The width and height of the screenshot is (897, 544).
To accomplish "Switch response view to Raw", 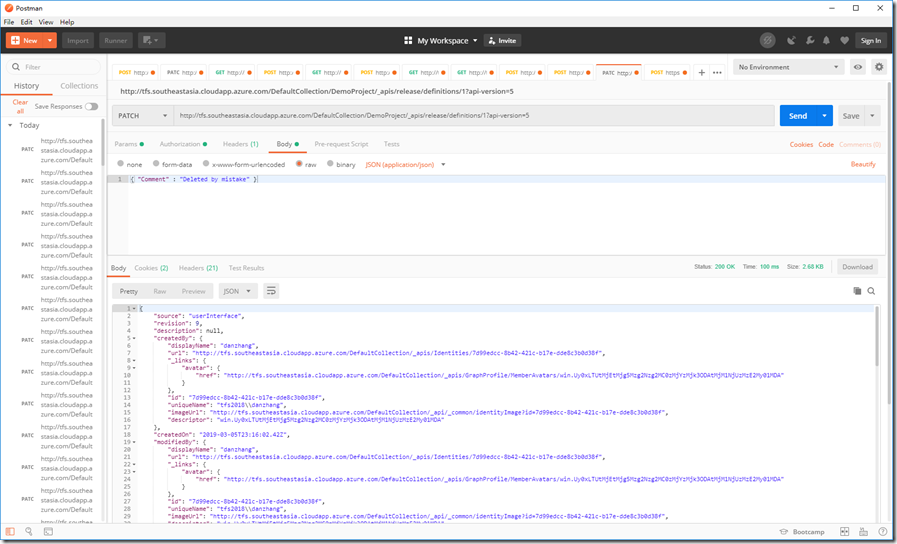I will coord(160,291).
